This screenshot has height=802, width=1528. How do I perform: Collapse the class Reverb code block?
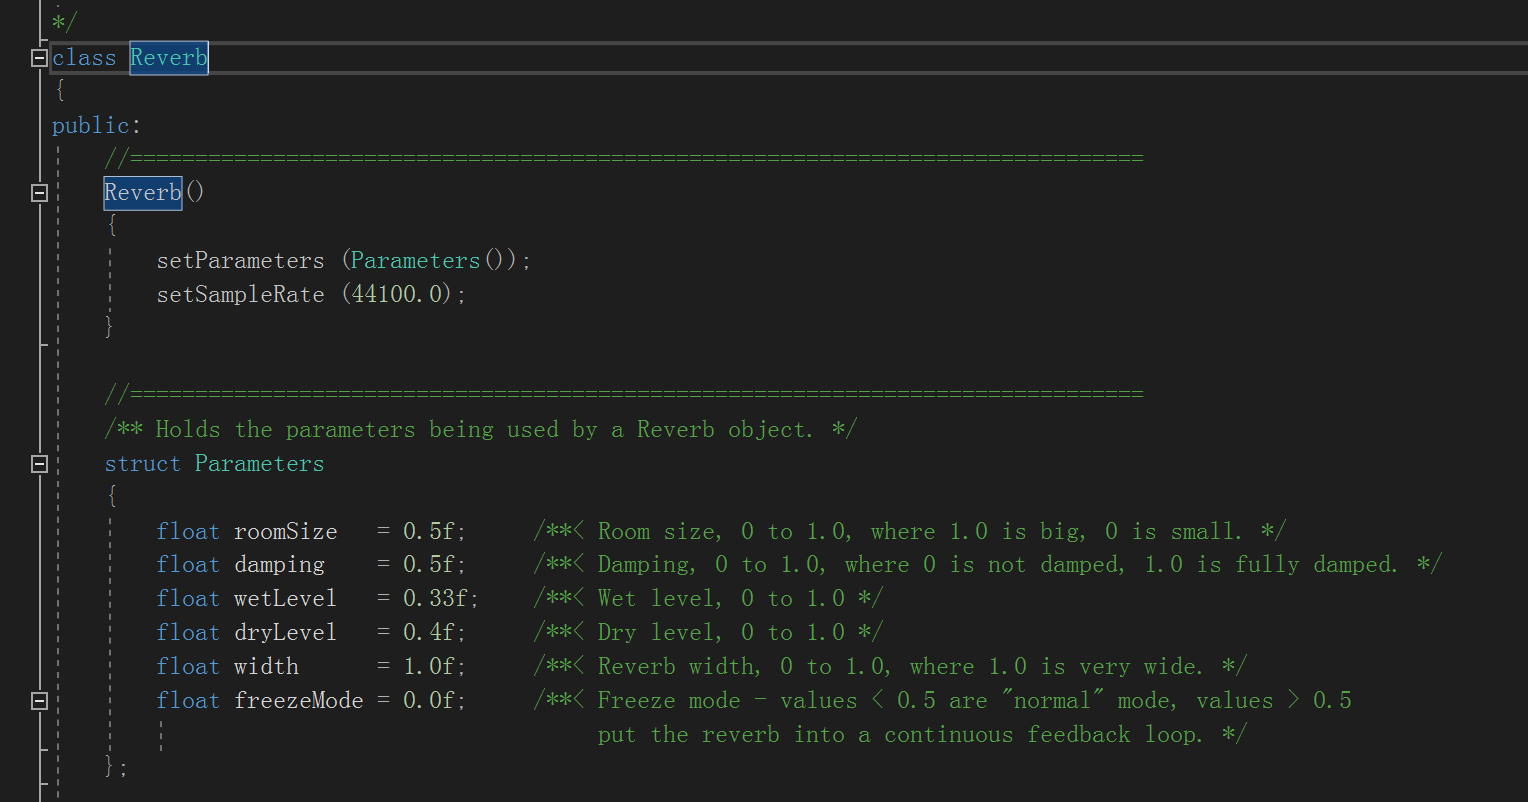pos(39,58)
